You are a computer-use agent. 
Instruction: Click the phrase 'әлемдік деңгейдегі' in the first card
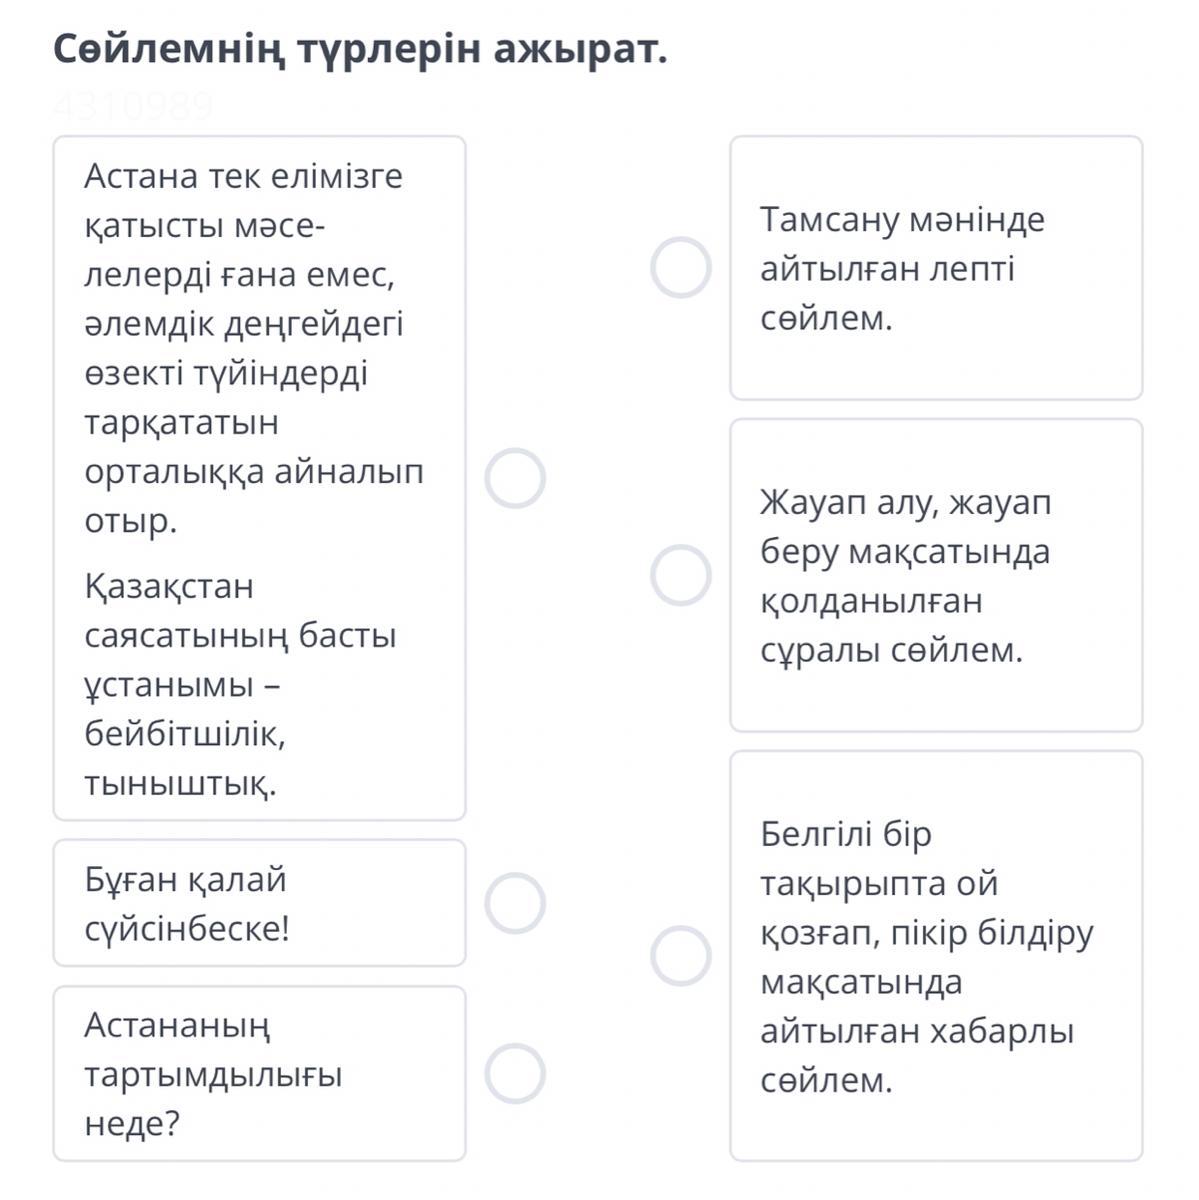244,324
